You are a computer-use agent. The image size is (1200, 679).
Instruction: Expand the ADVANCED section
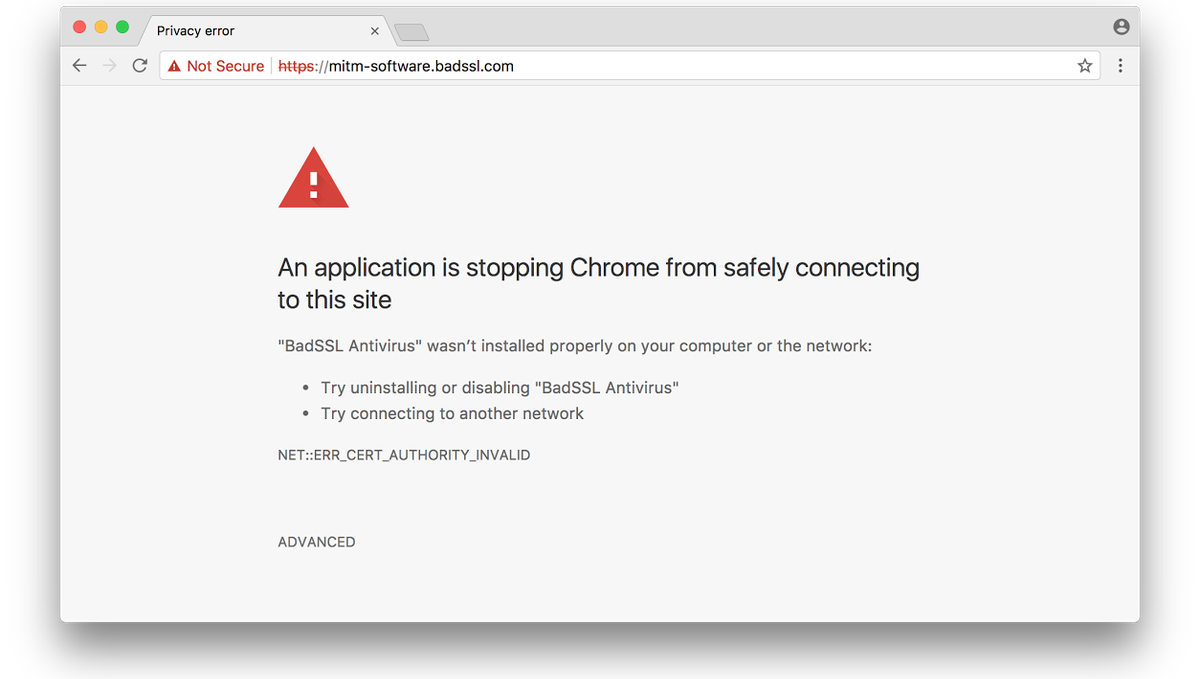[x=316, y=542]
